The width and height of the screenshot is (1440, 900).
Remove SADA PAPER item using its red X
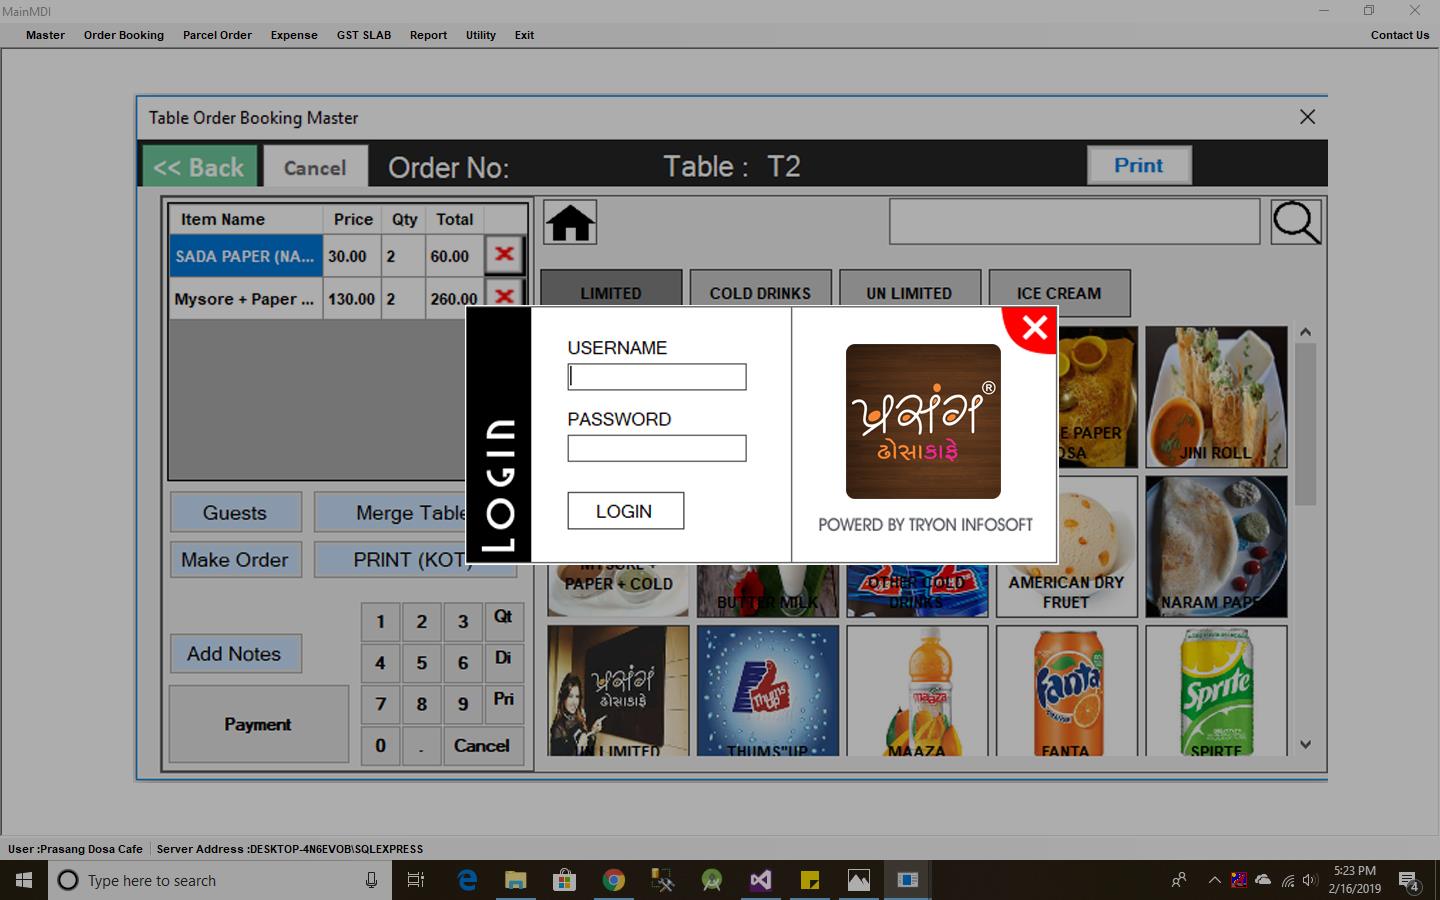pos(505,255)
